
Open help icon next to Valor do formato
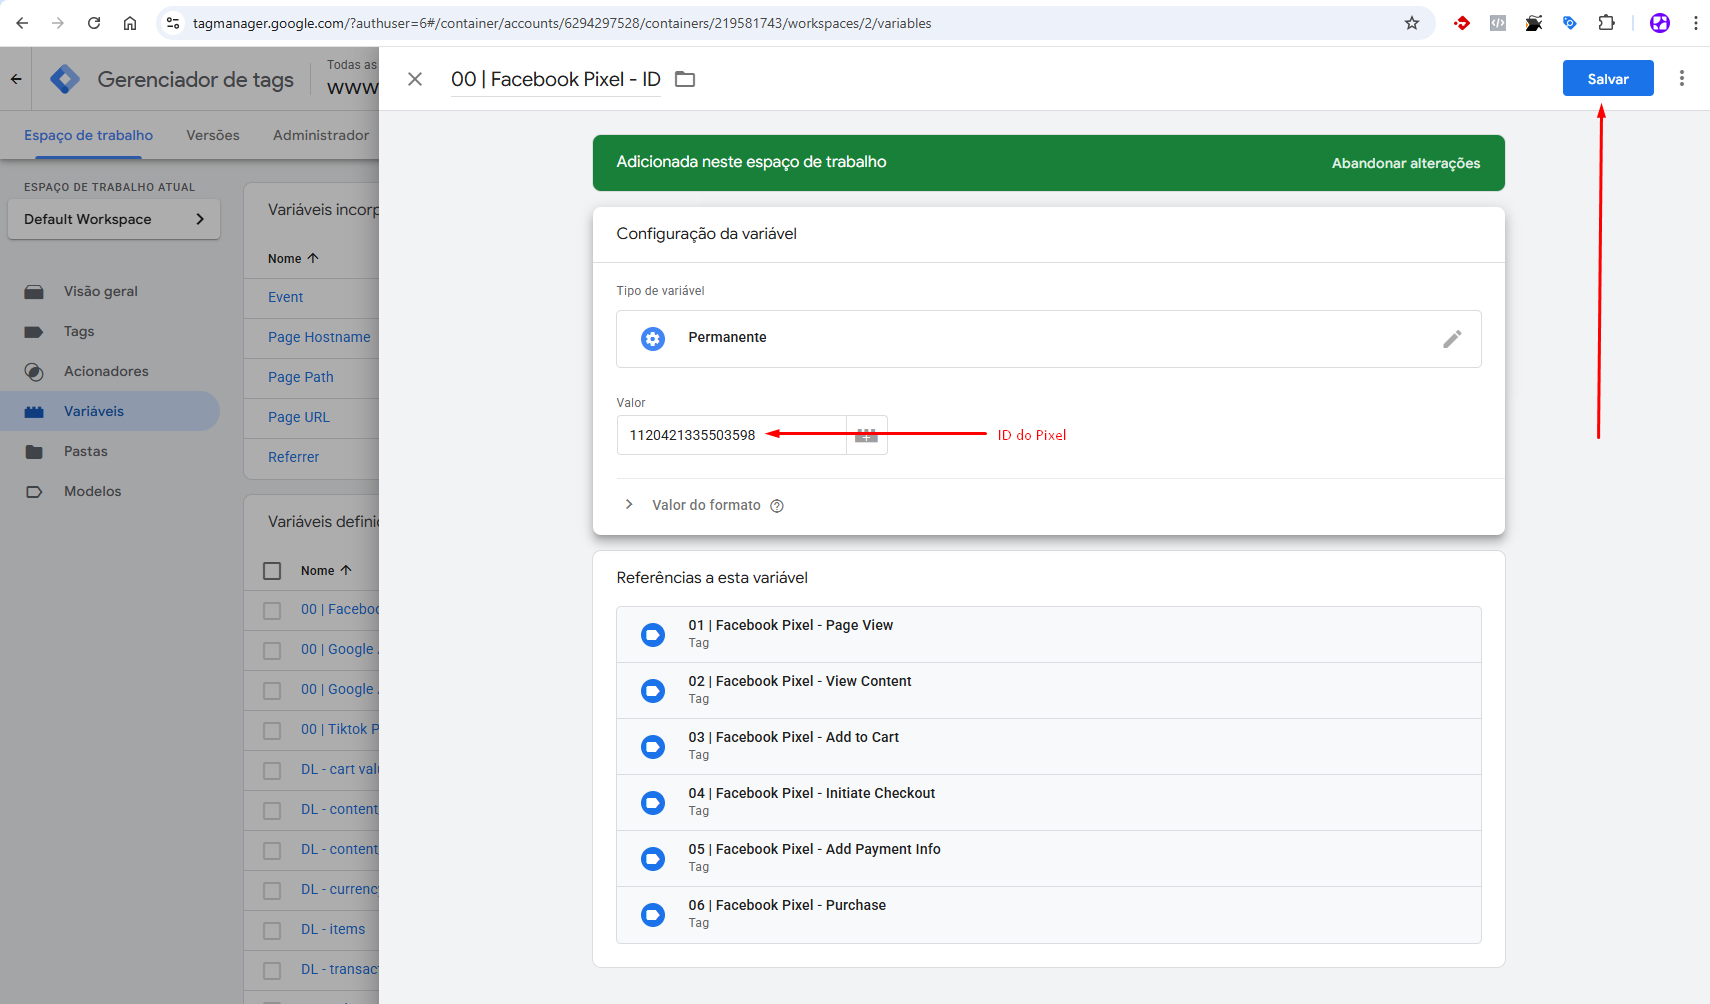(x=777, y=506)
